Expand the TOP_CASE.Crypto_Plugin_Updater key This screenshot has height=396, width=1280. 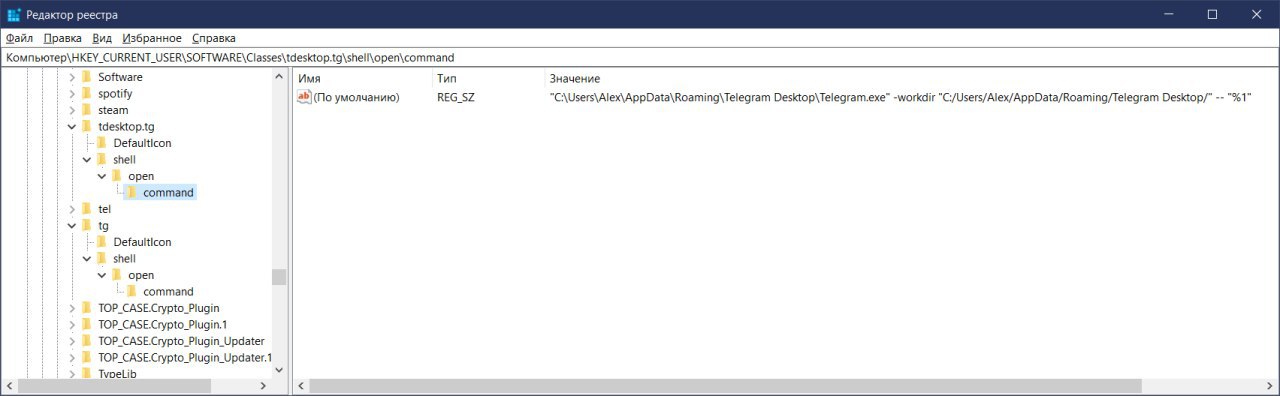71,341
